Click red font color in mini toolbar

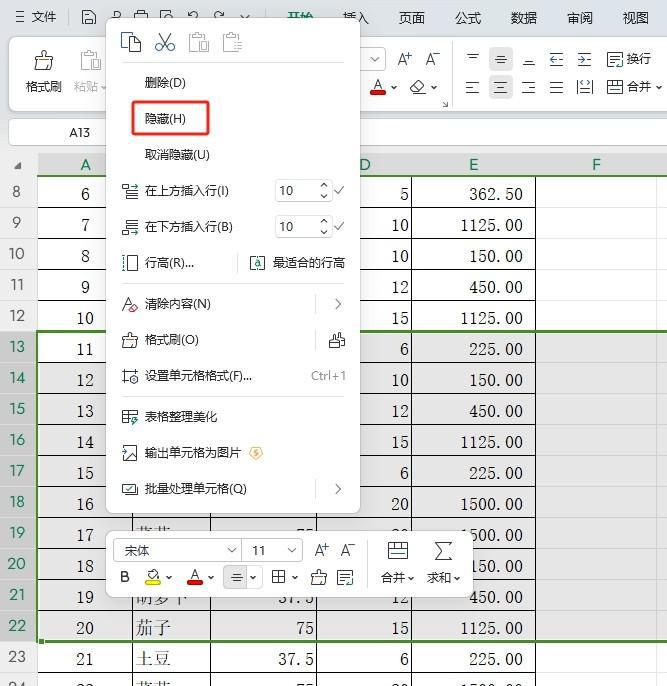pos(195,577)
